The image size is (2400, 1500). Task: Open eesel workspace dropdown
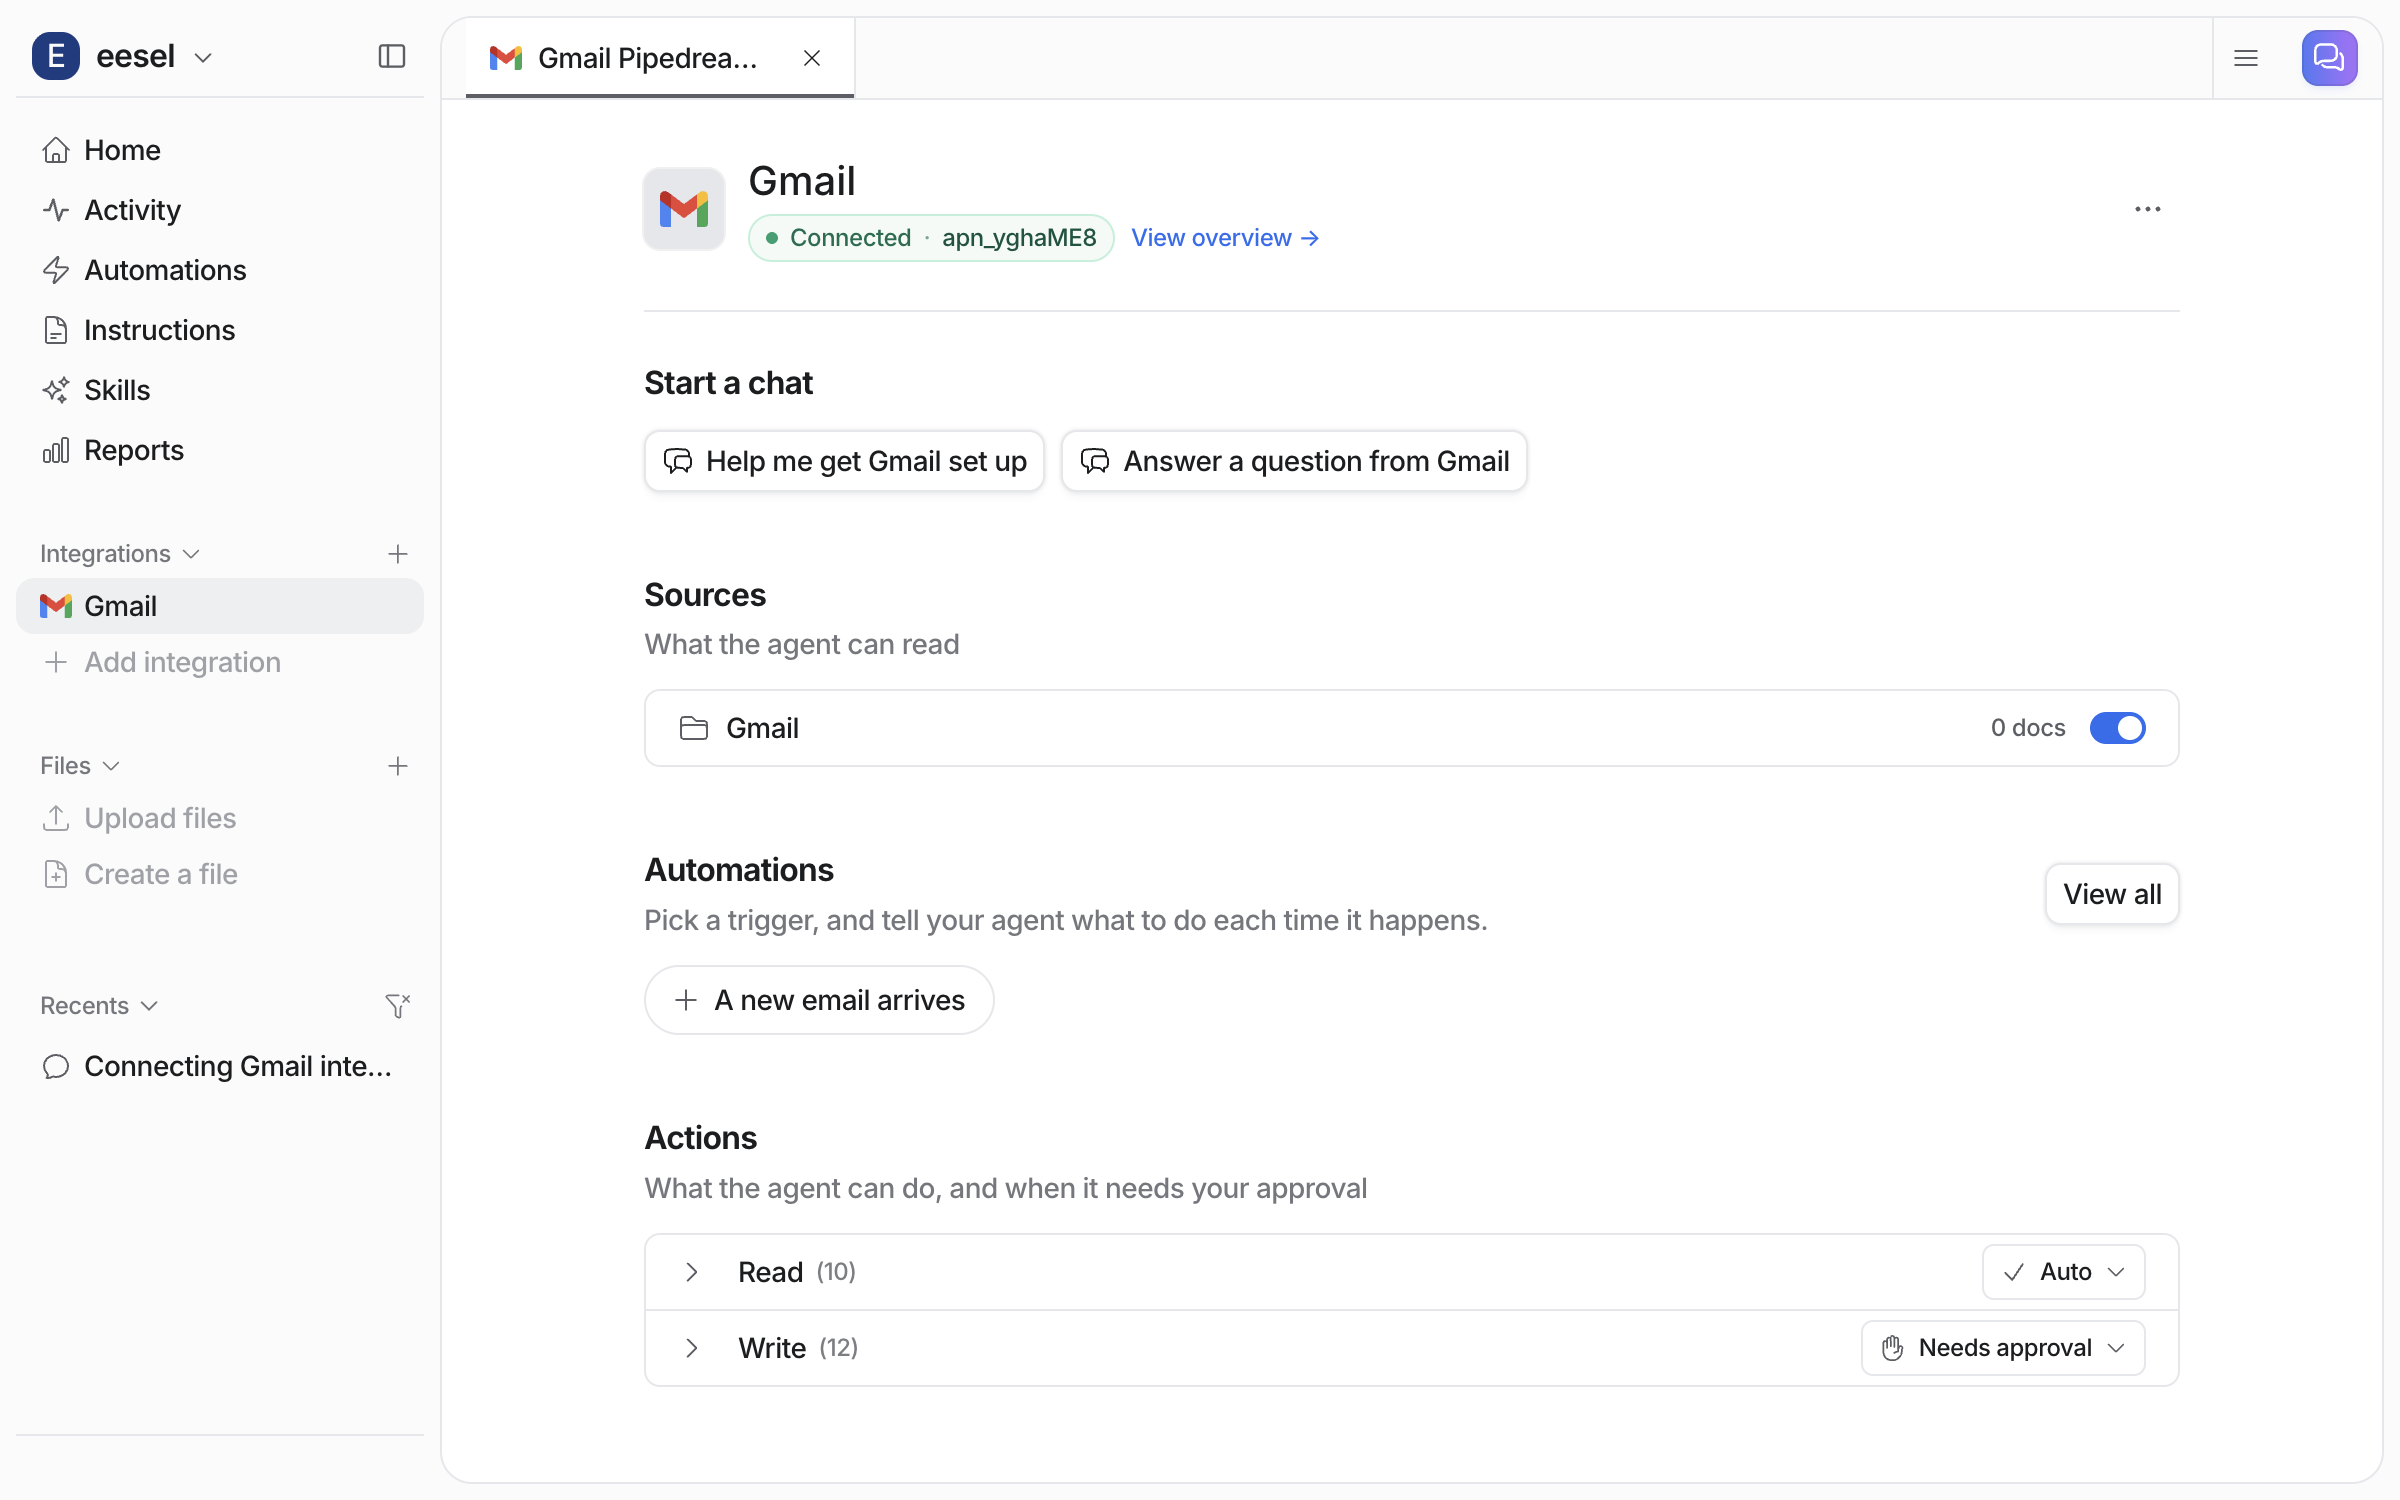124,57
